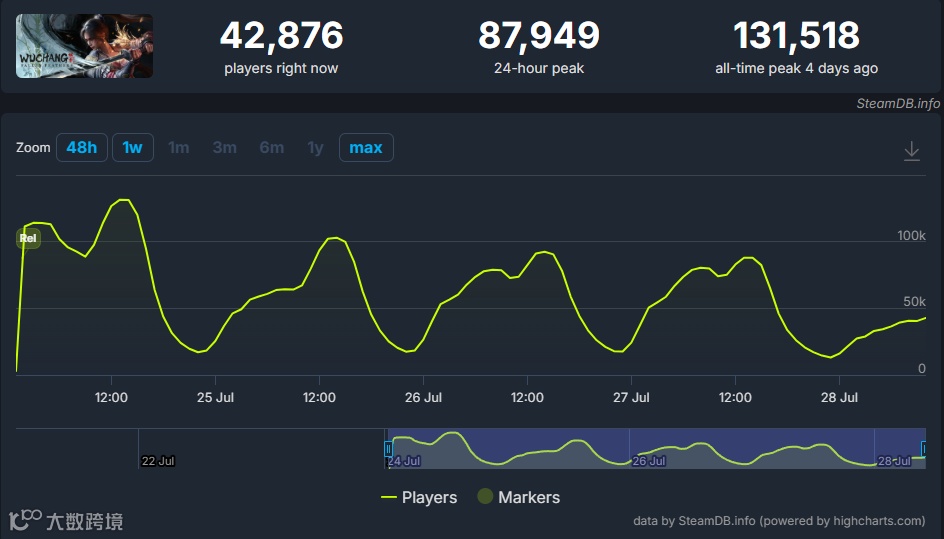Click the 131,518 all-time peak figure
Image resolution: width=944 pixels, height=539 pixels.
(x=796, y=36)
